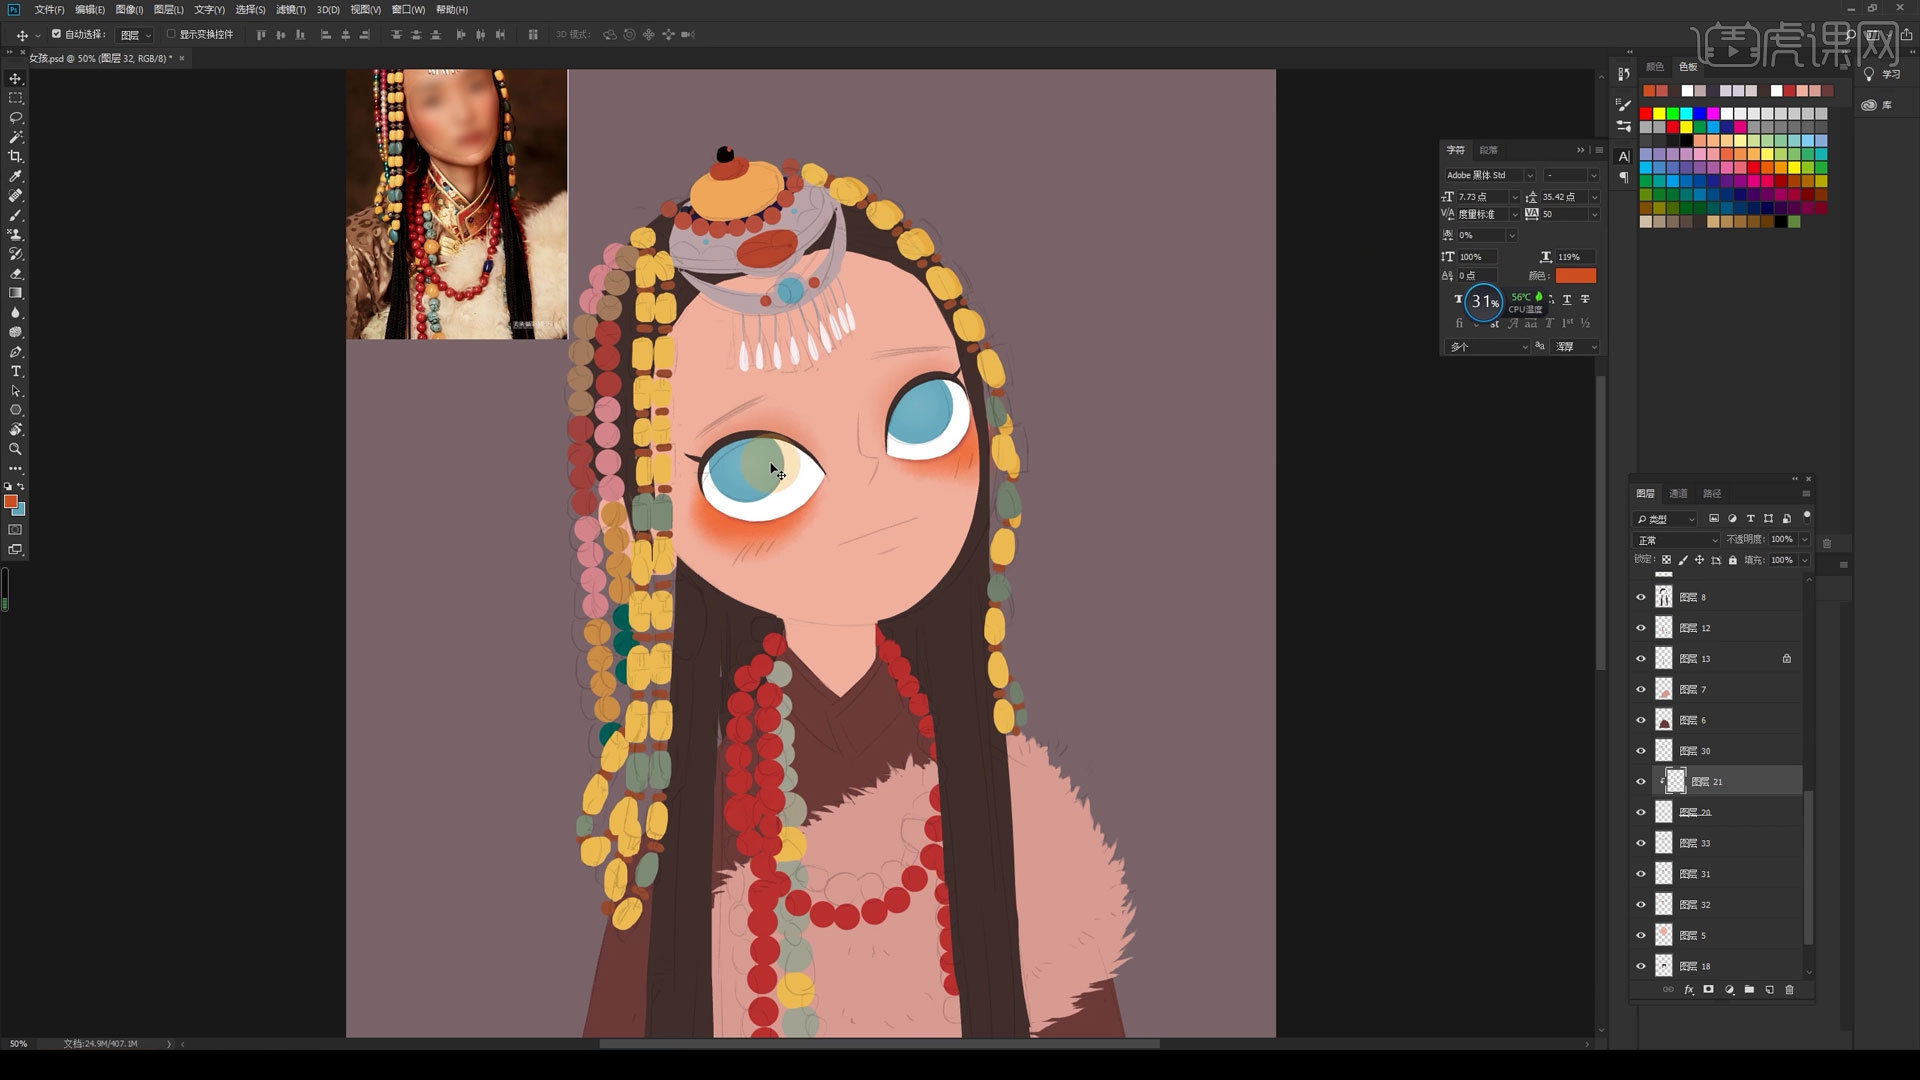Close the 女孩.psd document tab
The height and width of the screenshot is (1080, 1920).
pyautogui.click(x=182, y=58)
